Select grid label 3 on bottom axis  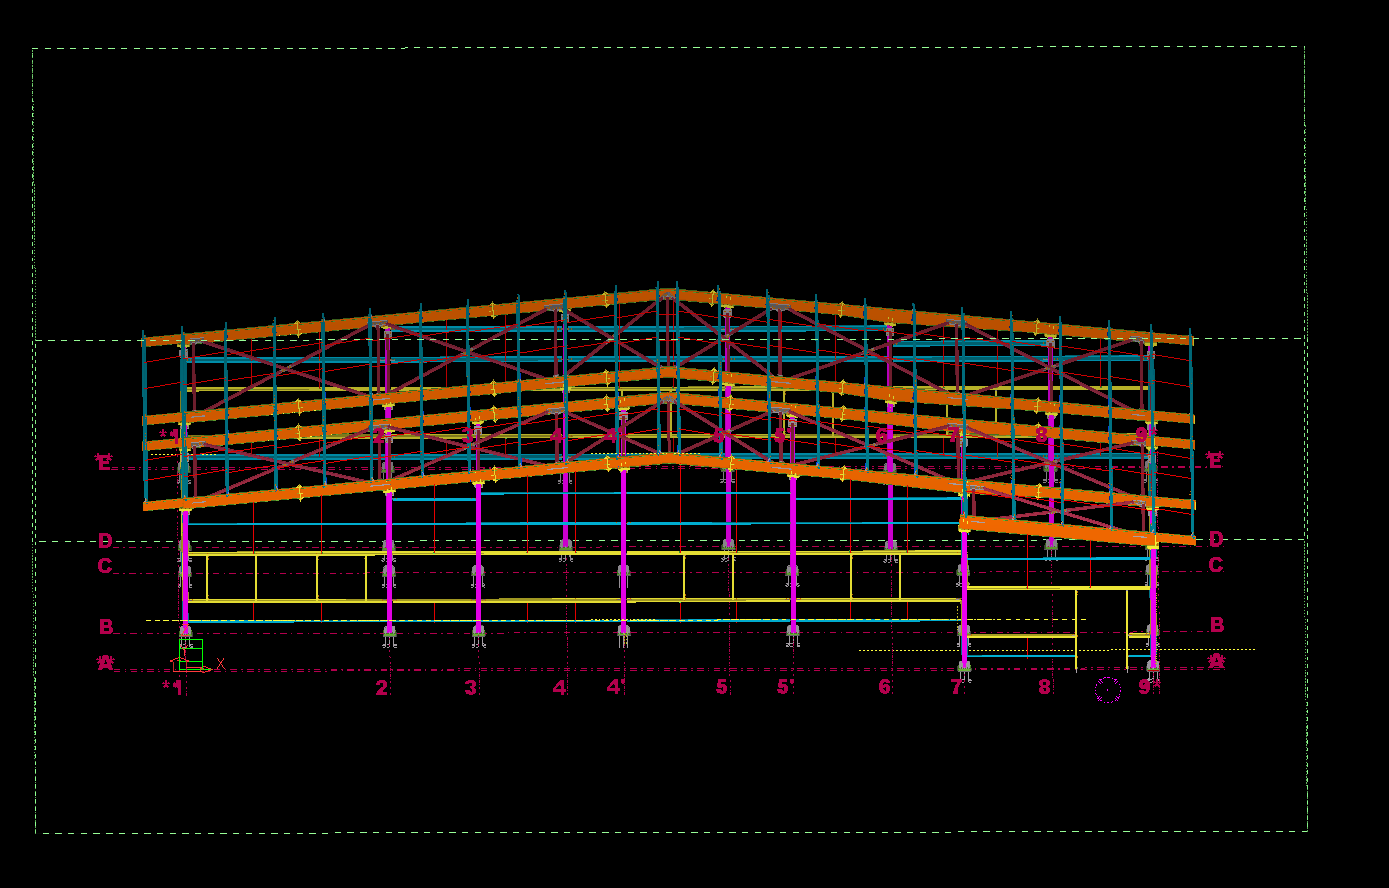click(x=470, y=688)
